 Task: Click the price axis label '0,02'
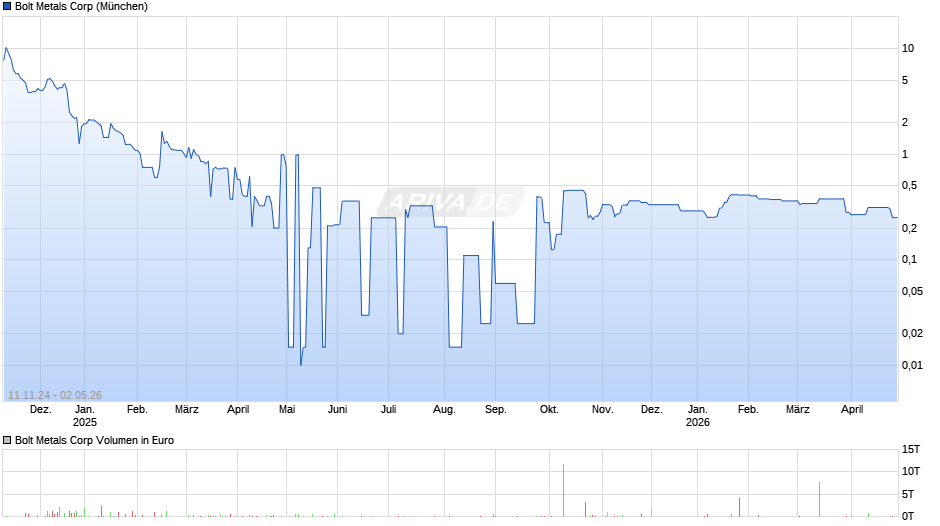[x=912, y=333]
